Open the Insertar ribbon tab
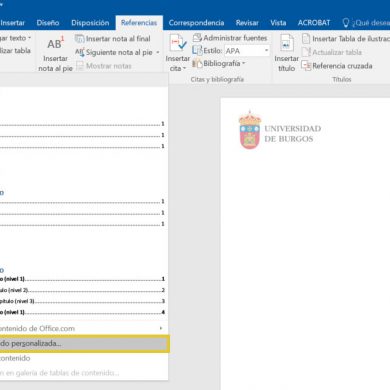 [x=13, y=23]
